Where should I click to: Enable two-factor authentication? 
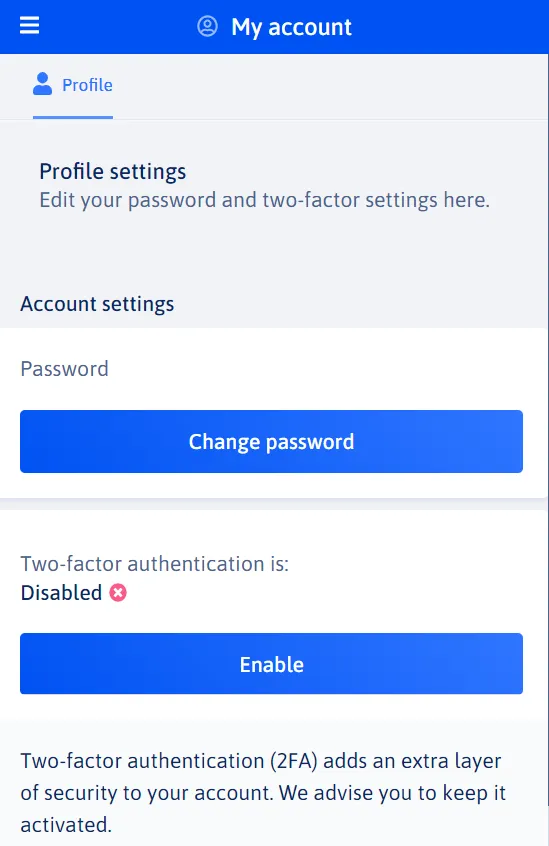click(271, 664)
